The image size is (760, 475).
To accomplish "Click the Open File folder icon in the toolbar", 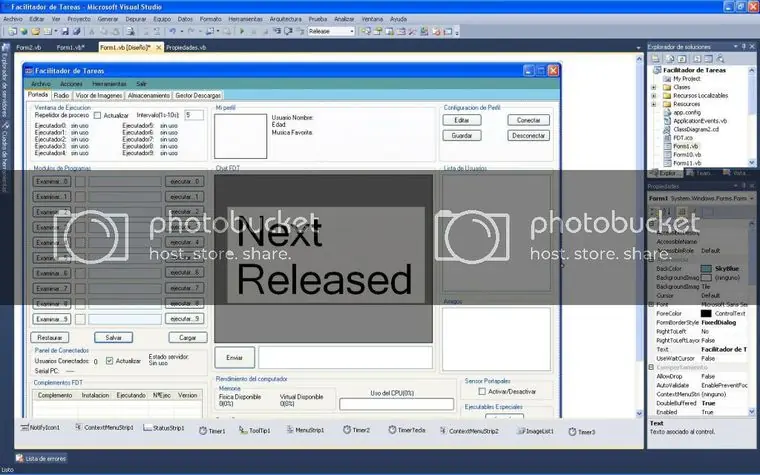I will coord(35,32).
